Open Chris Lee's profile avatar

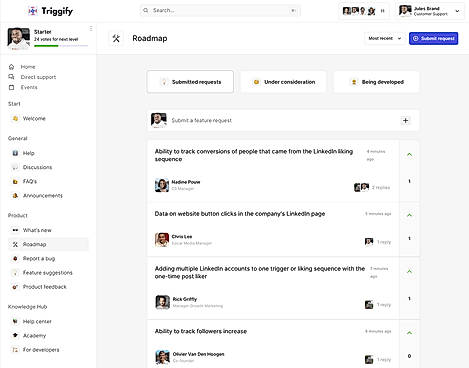[162, 239]
